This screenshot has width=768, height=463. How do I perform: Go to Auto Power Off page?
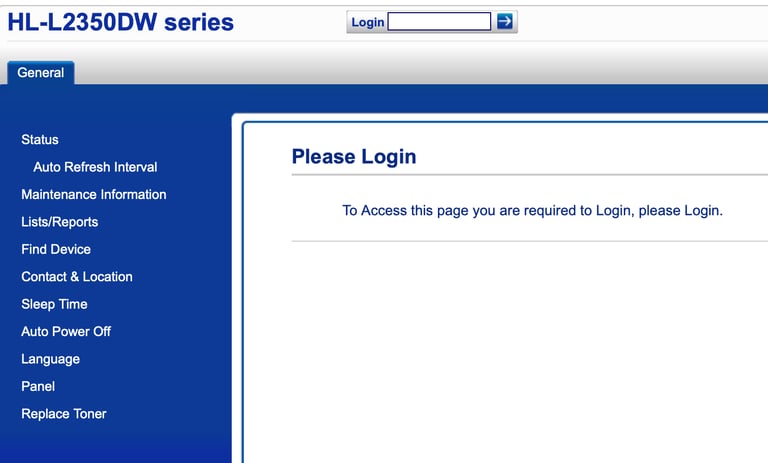66,332
